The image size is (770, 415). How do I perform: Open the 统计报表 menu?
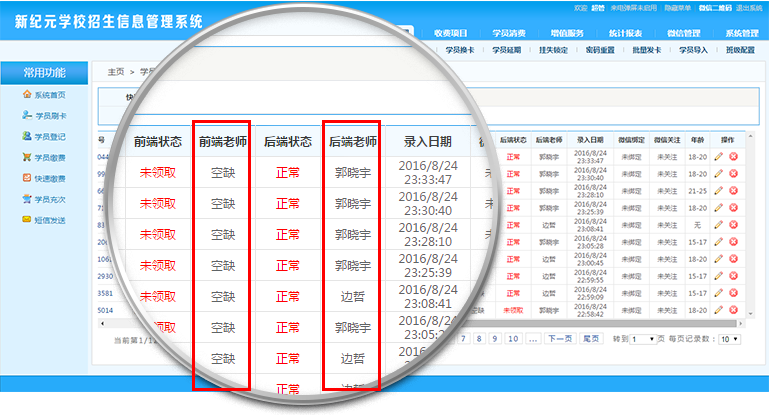625,33
